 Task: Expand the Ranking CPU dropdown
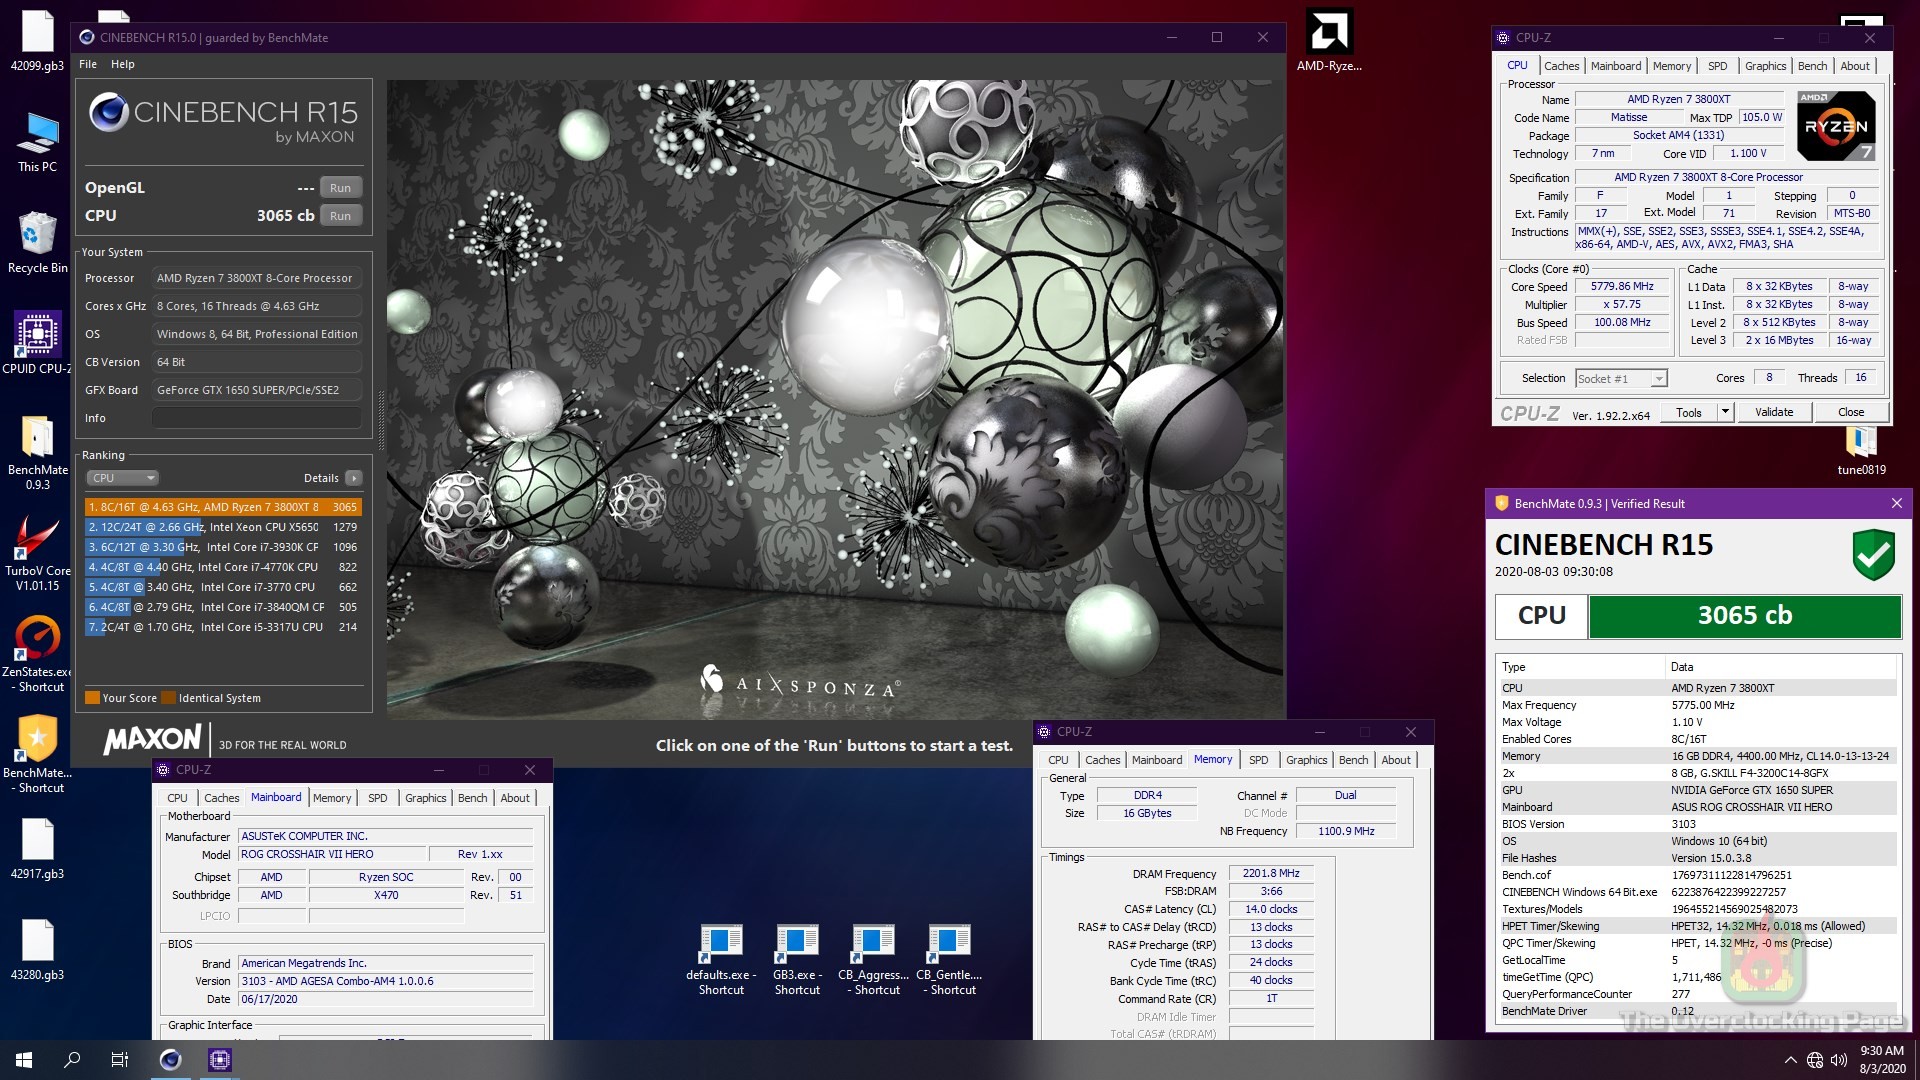click(123, 478)
